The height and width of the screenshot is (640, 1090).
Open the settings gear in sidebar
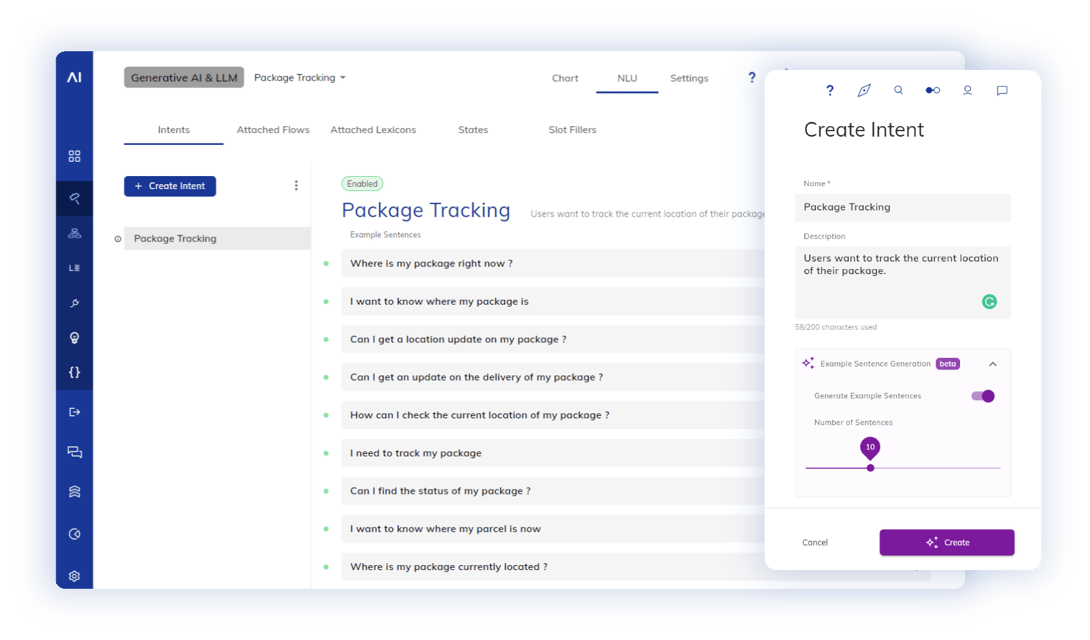pyautogui.click(x=74, y=576)
